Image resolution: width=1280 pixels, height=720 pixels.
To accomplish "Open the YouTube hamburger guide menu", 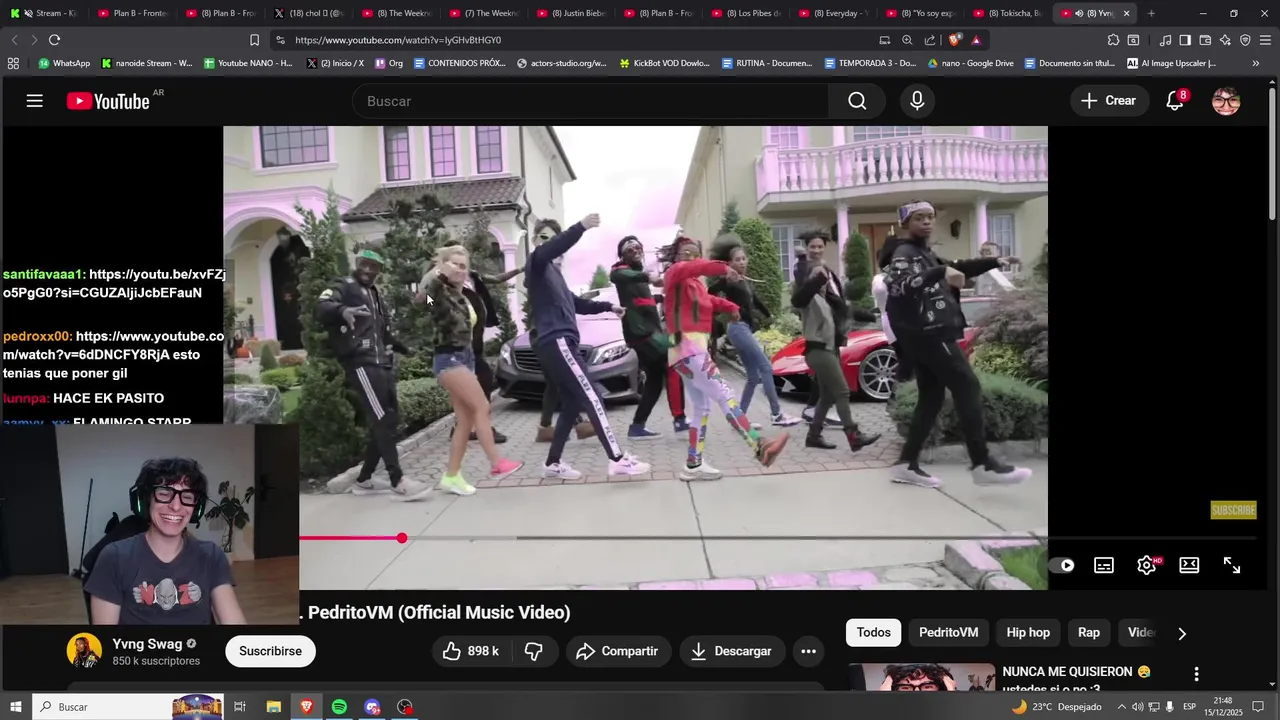I will (35, 101).
